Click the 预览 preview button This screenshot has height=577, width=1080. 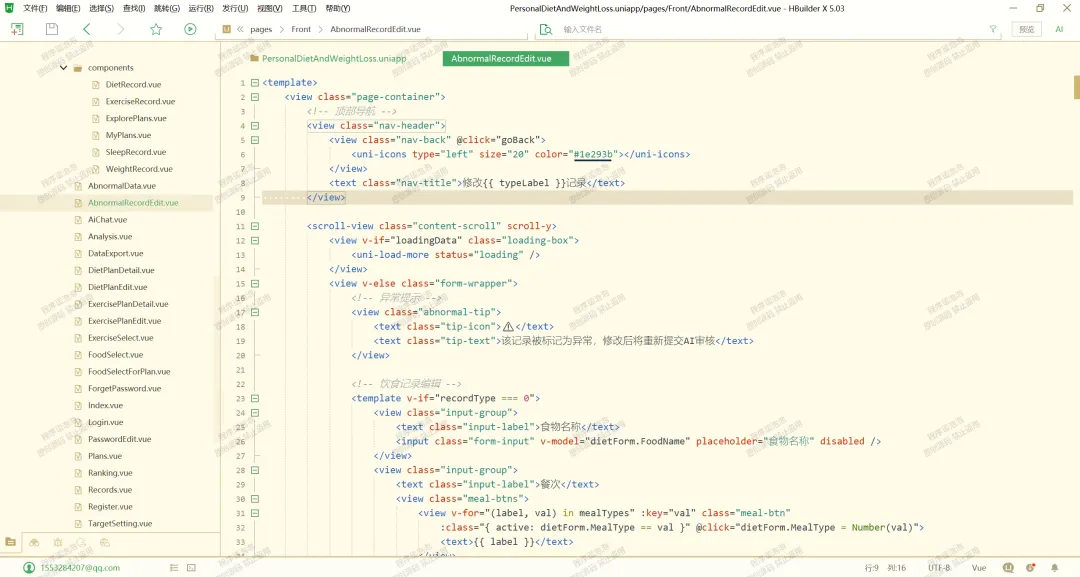click(x=1026, y=29)
